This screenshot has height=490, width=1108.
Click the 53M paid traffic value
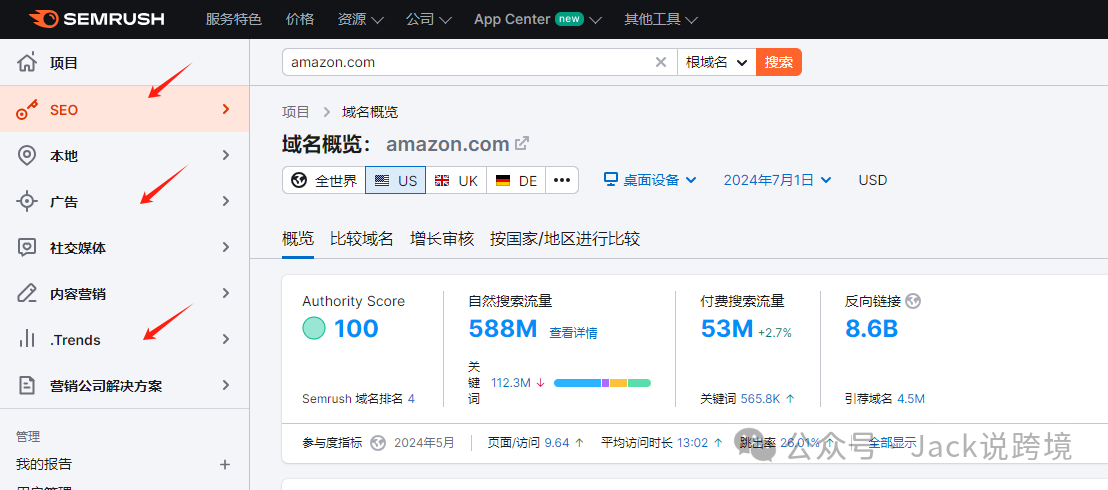[x=727, y=328]
